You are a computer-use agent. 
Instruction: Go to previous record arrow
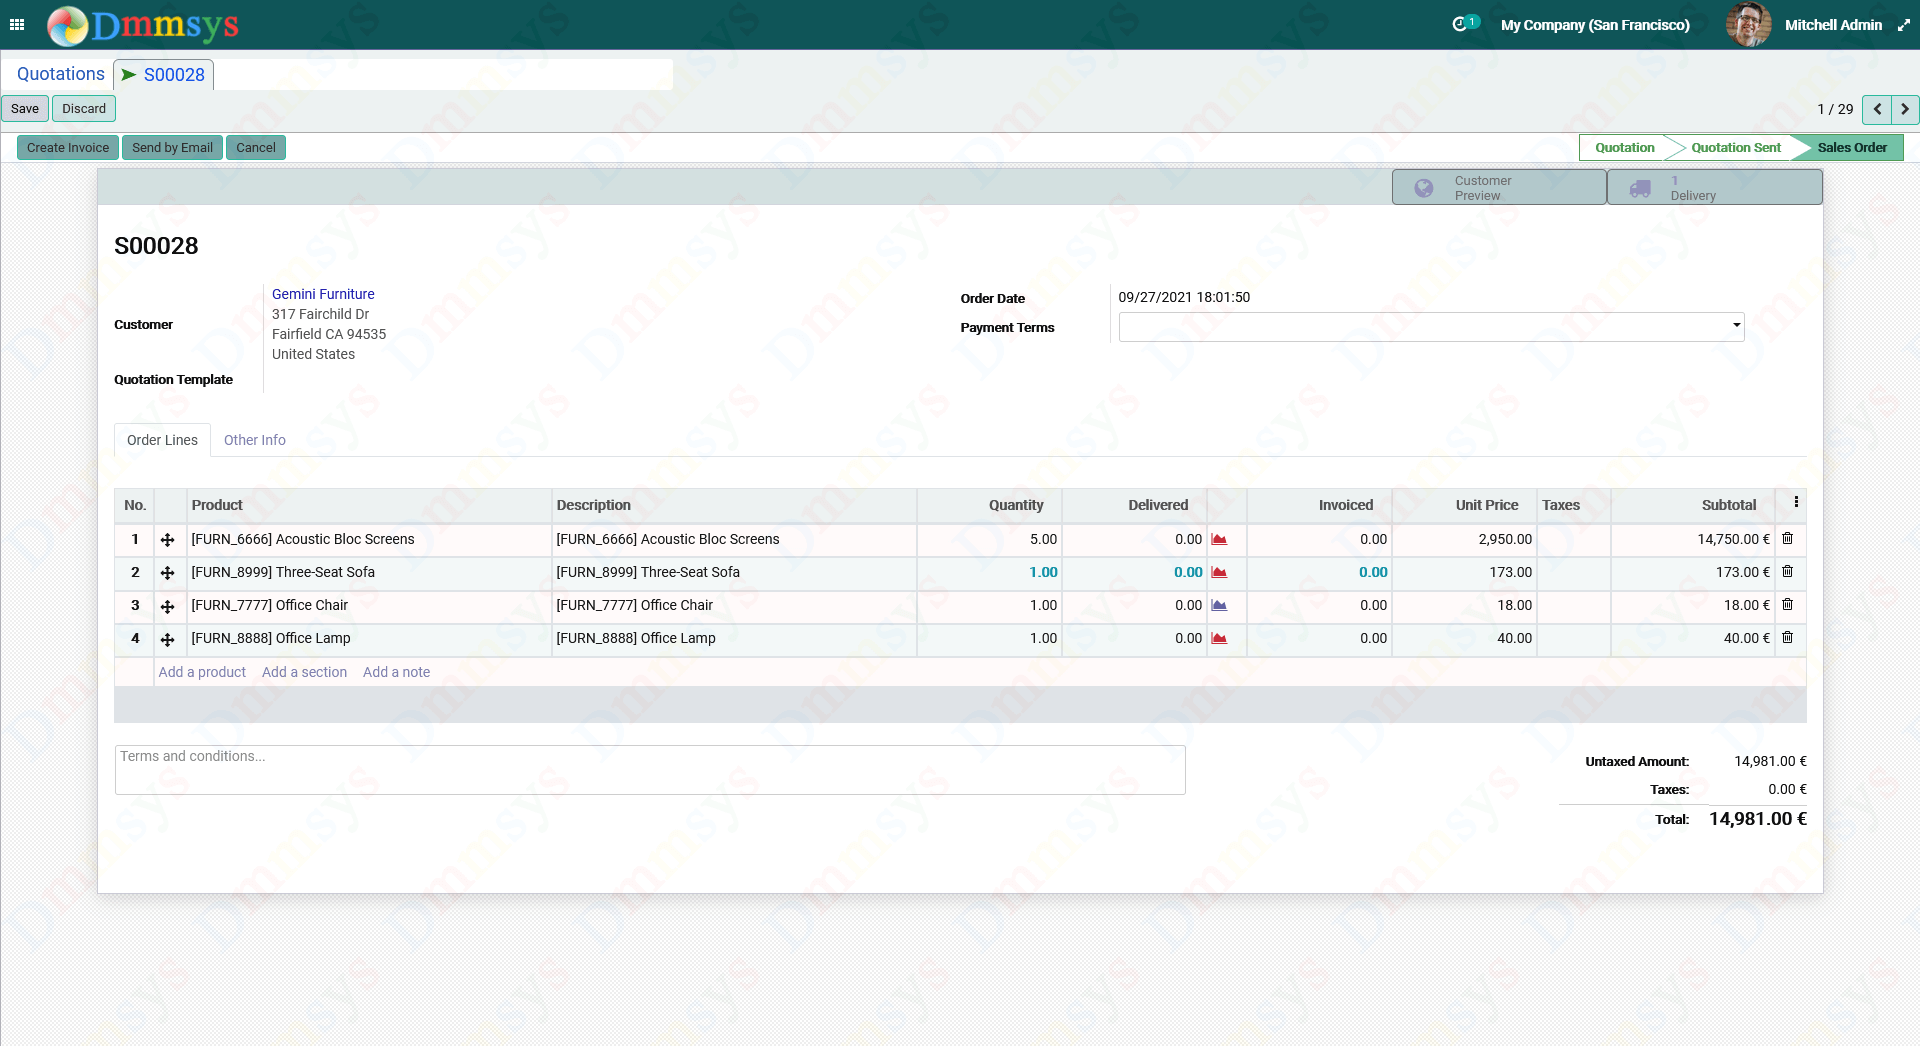(x=1877, y=109)
